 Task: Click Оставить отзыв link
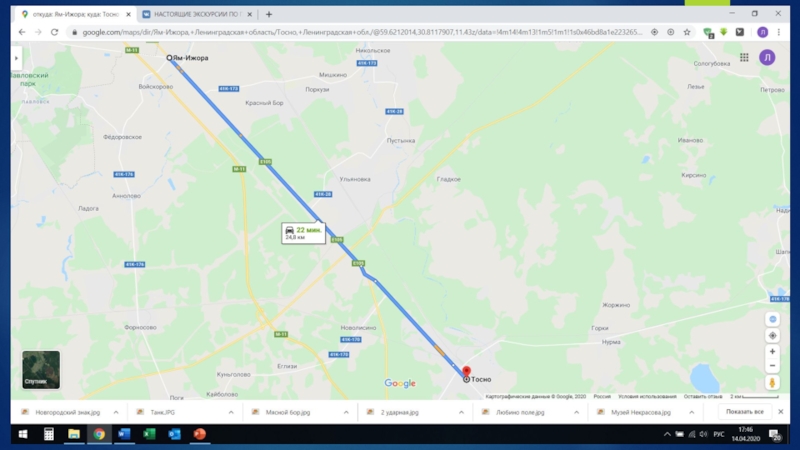click(x=703, y=396)
